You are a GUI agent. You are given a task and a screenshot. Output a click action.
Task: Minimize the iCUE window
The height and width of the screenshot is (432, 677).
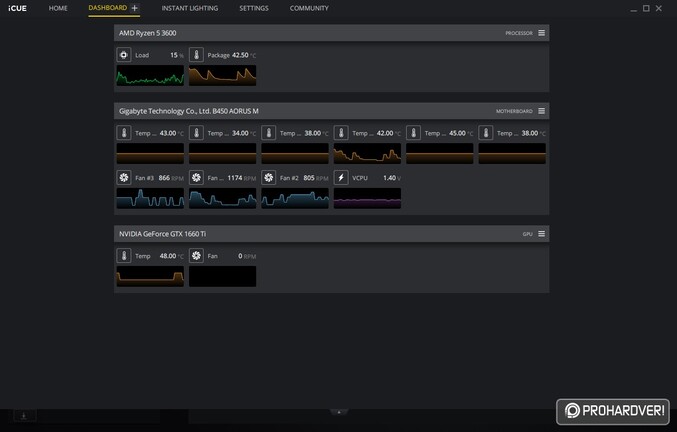pyautogui.click(x=633, y=9)
